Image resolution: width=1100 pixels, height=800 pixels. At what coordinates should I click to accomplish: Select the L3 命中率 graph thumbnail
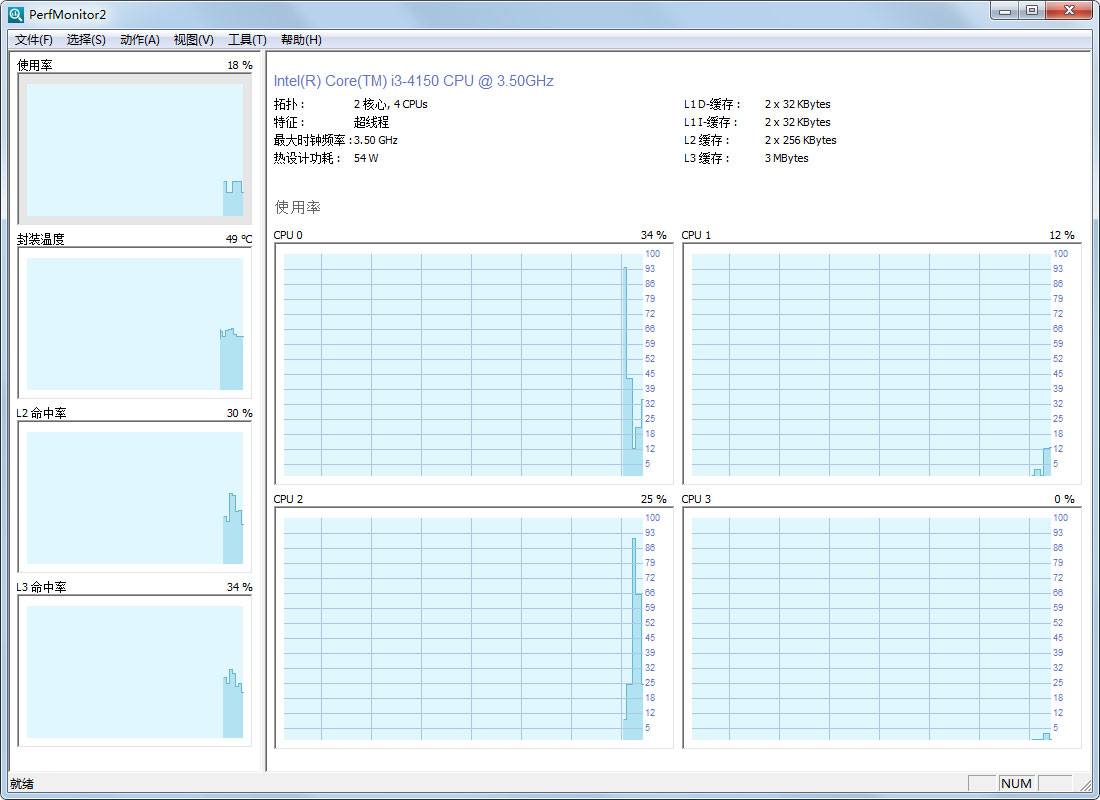(134, 671)
